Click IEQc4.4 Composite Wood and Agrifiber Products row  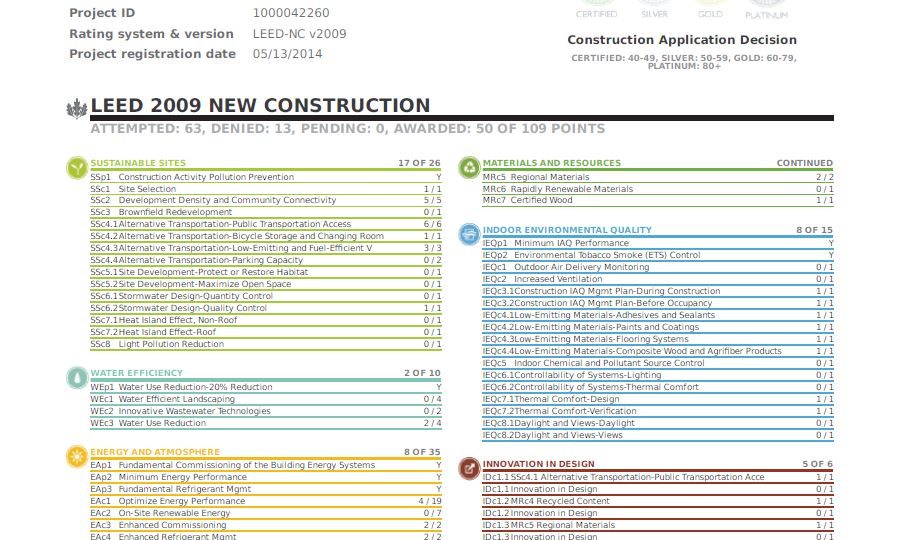click(x=658, y=351)
